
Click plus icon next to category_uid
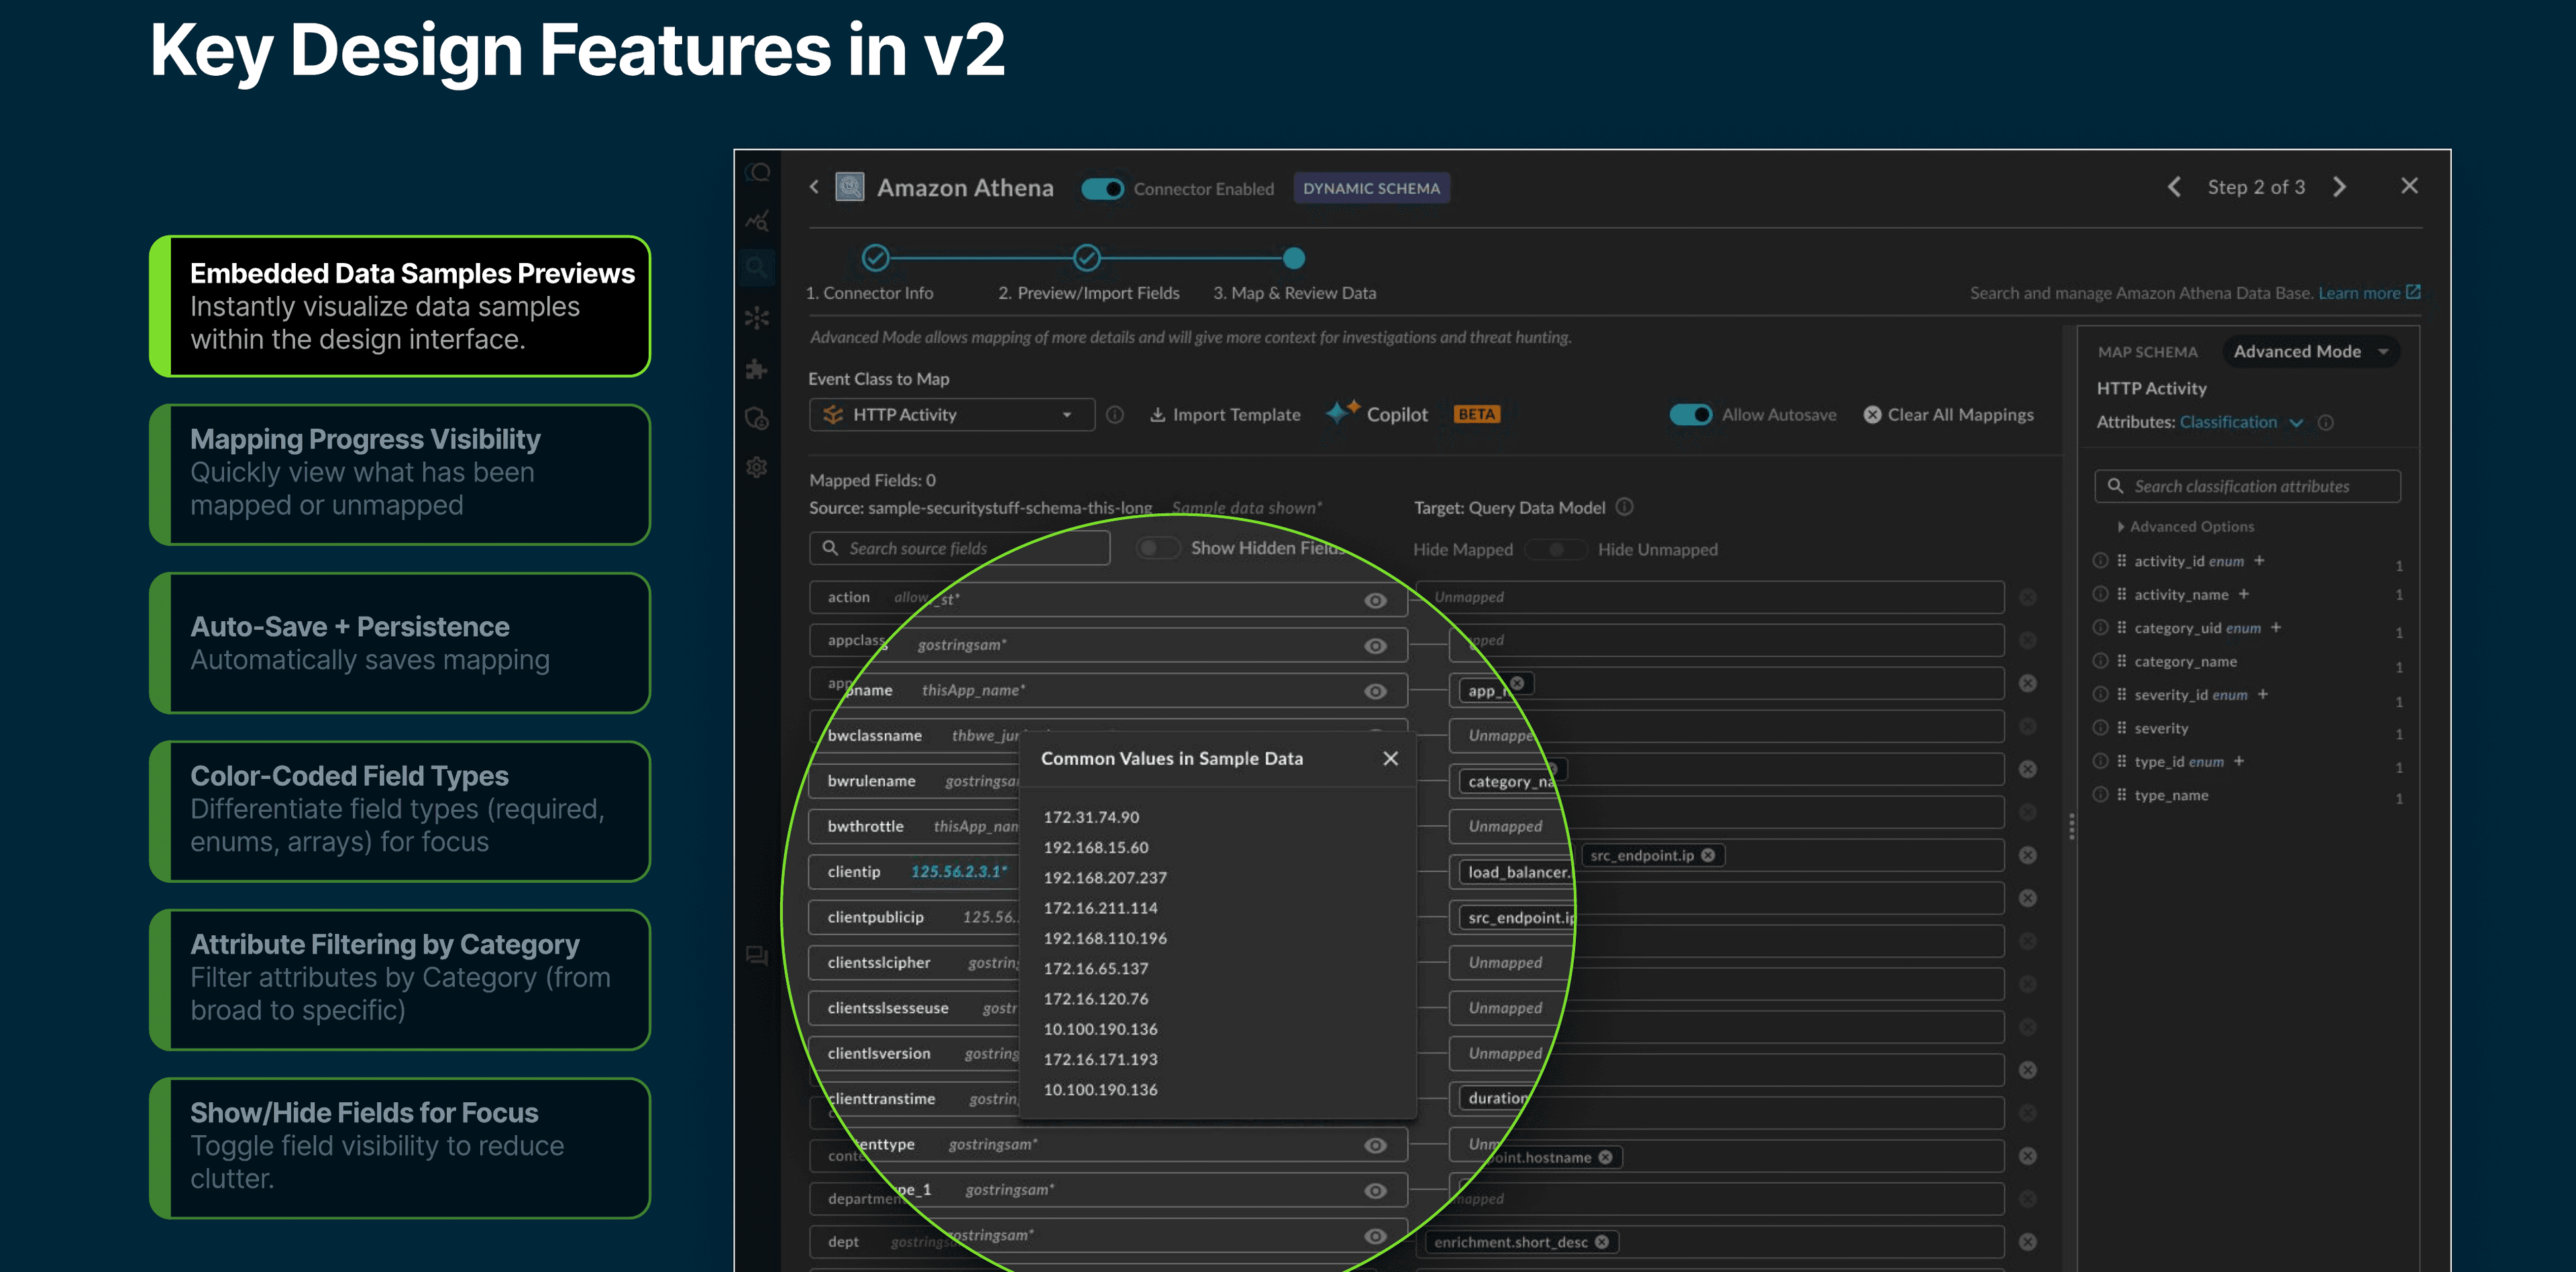click(2276, 627)
